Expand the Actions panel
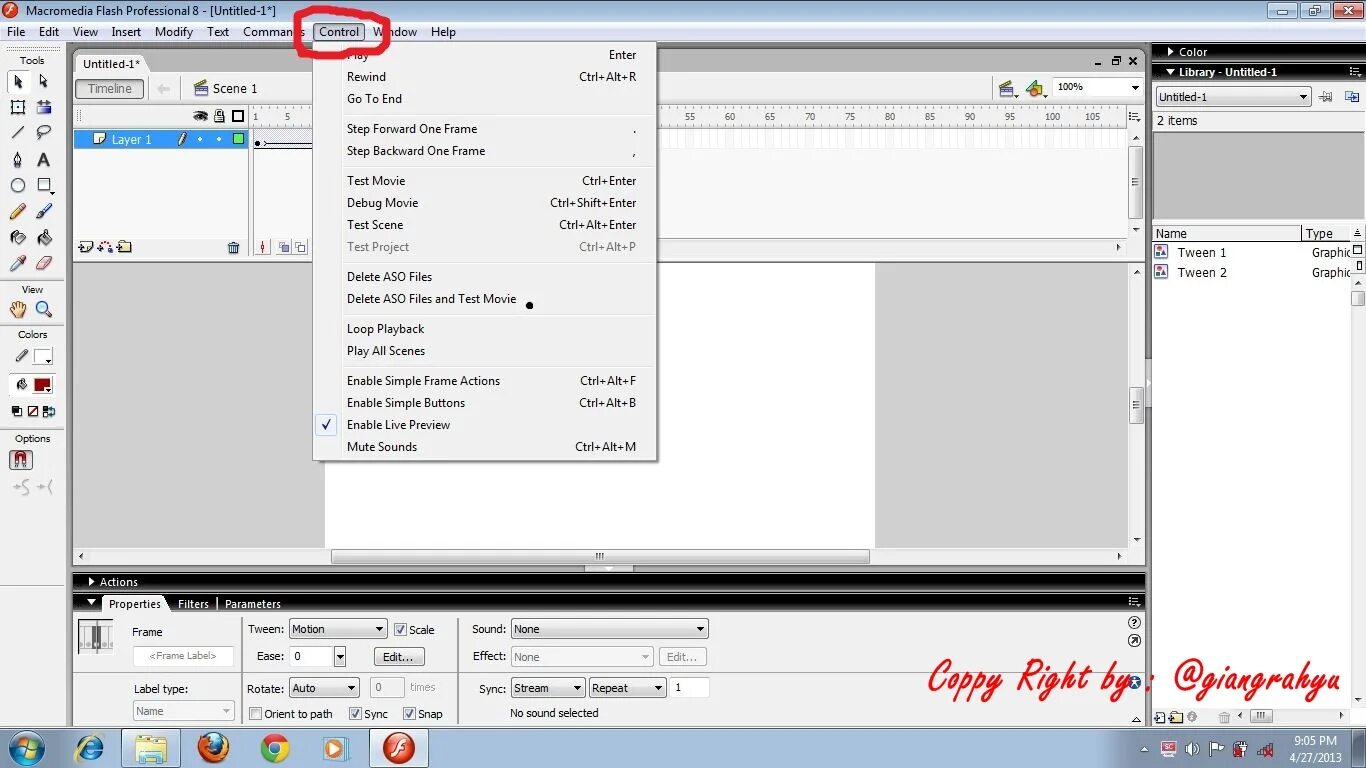Viewport: 1366px width, 768px height. coord(91,582)
